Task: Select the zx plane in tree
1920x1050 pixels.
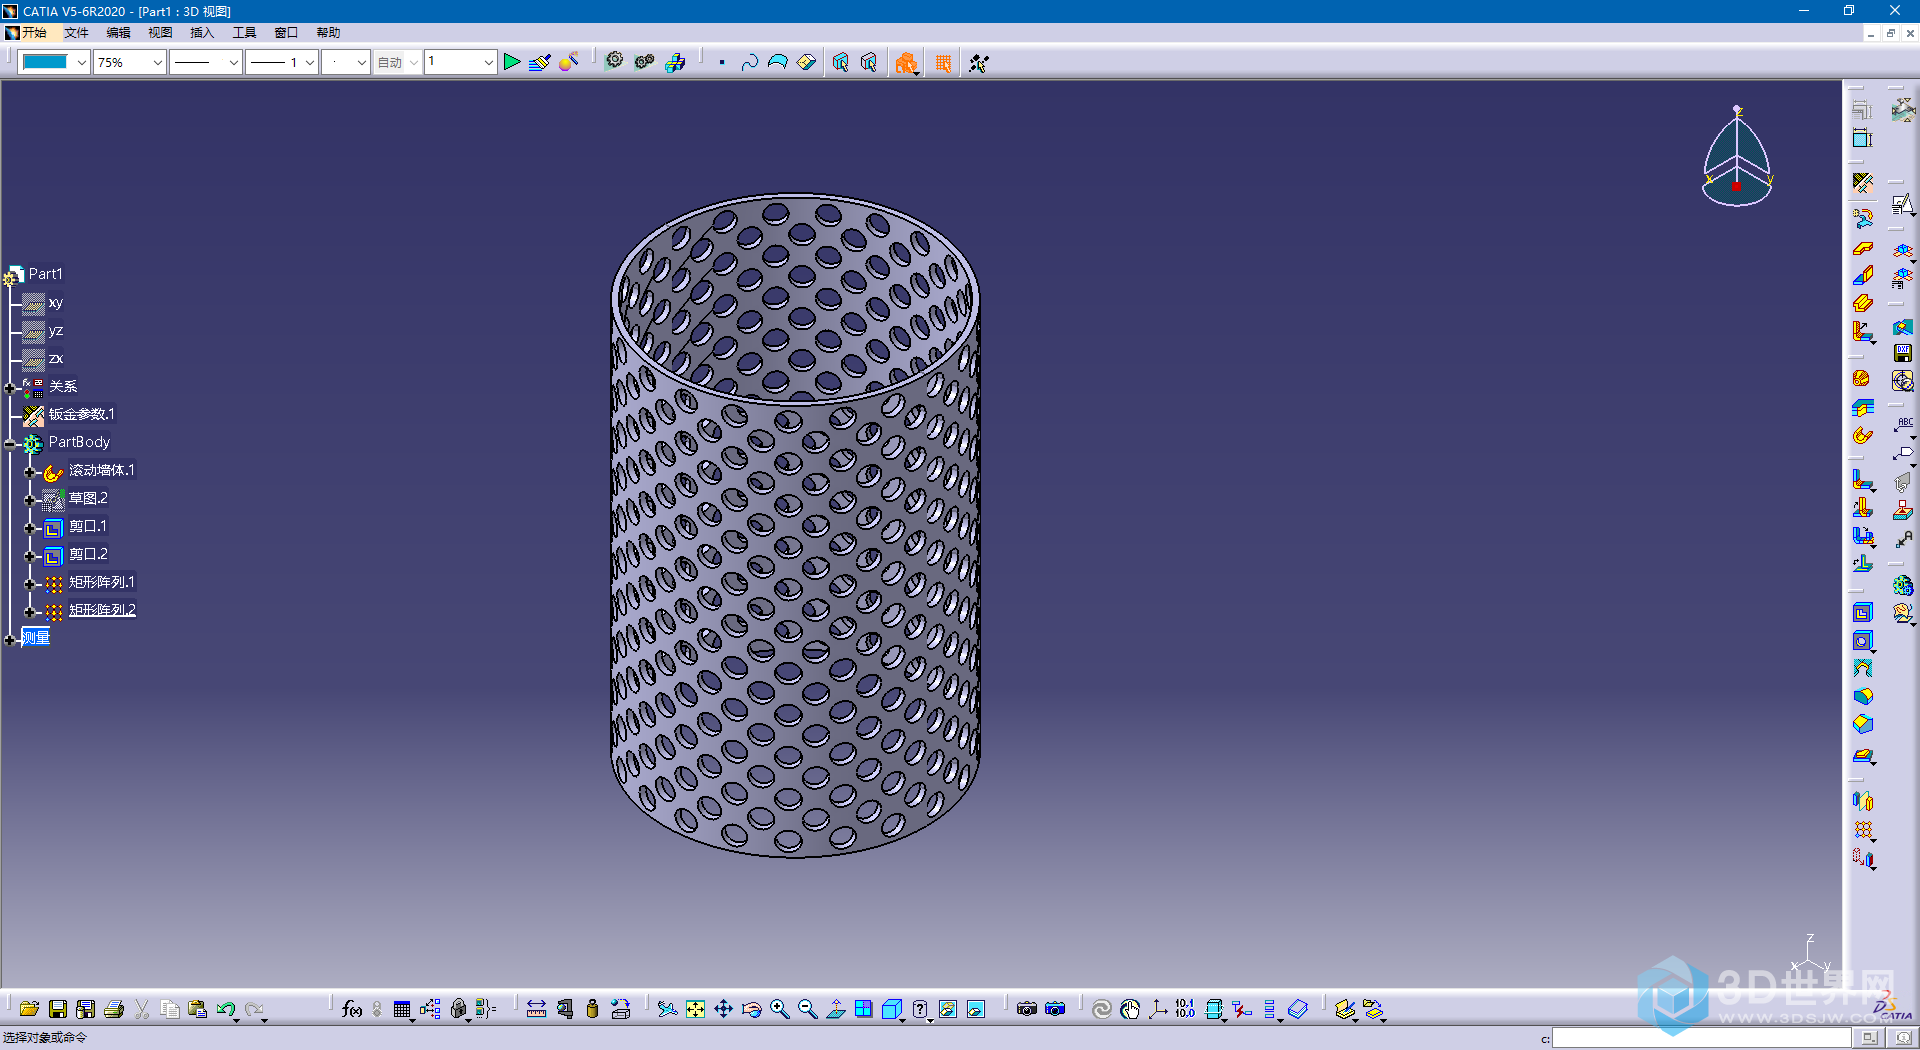Action: tap(55, 358)
